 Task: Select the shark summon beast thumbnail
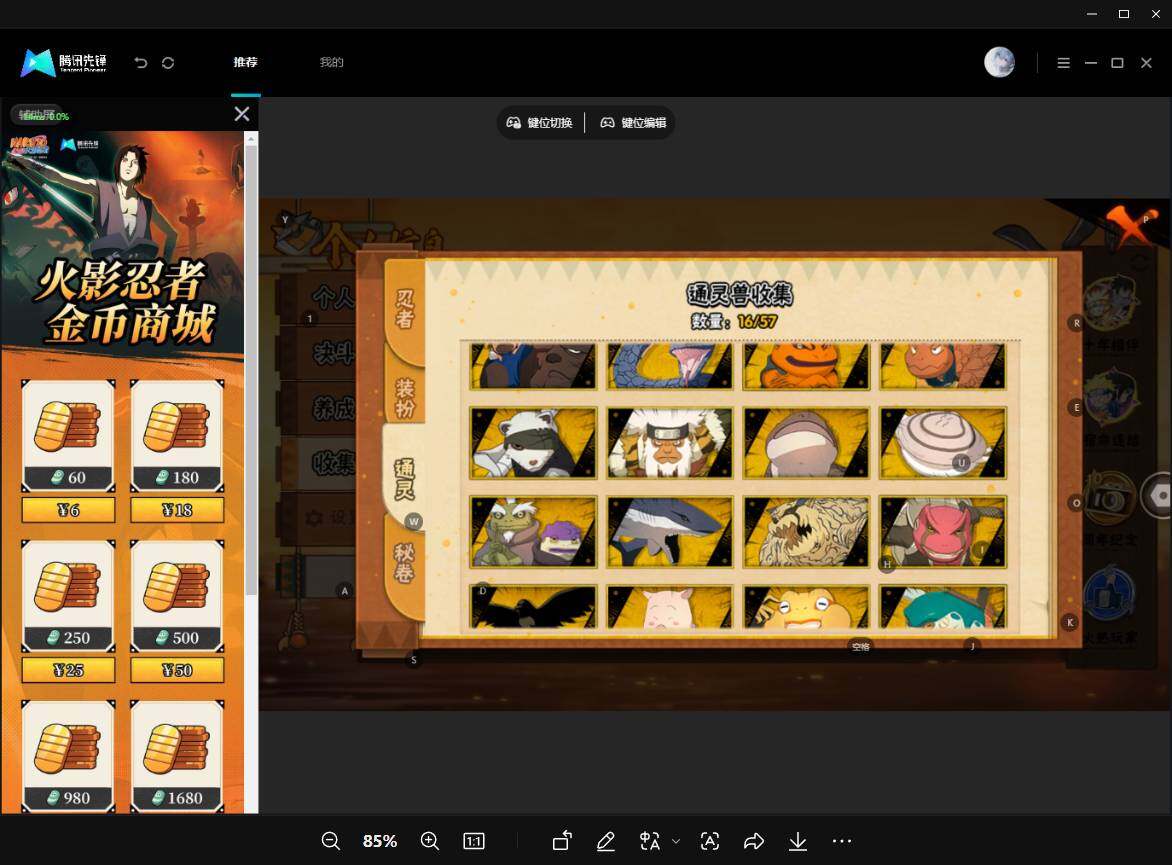point(670,532)
